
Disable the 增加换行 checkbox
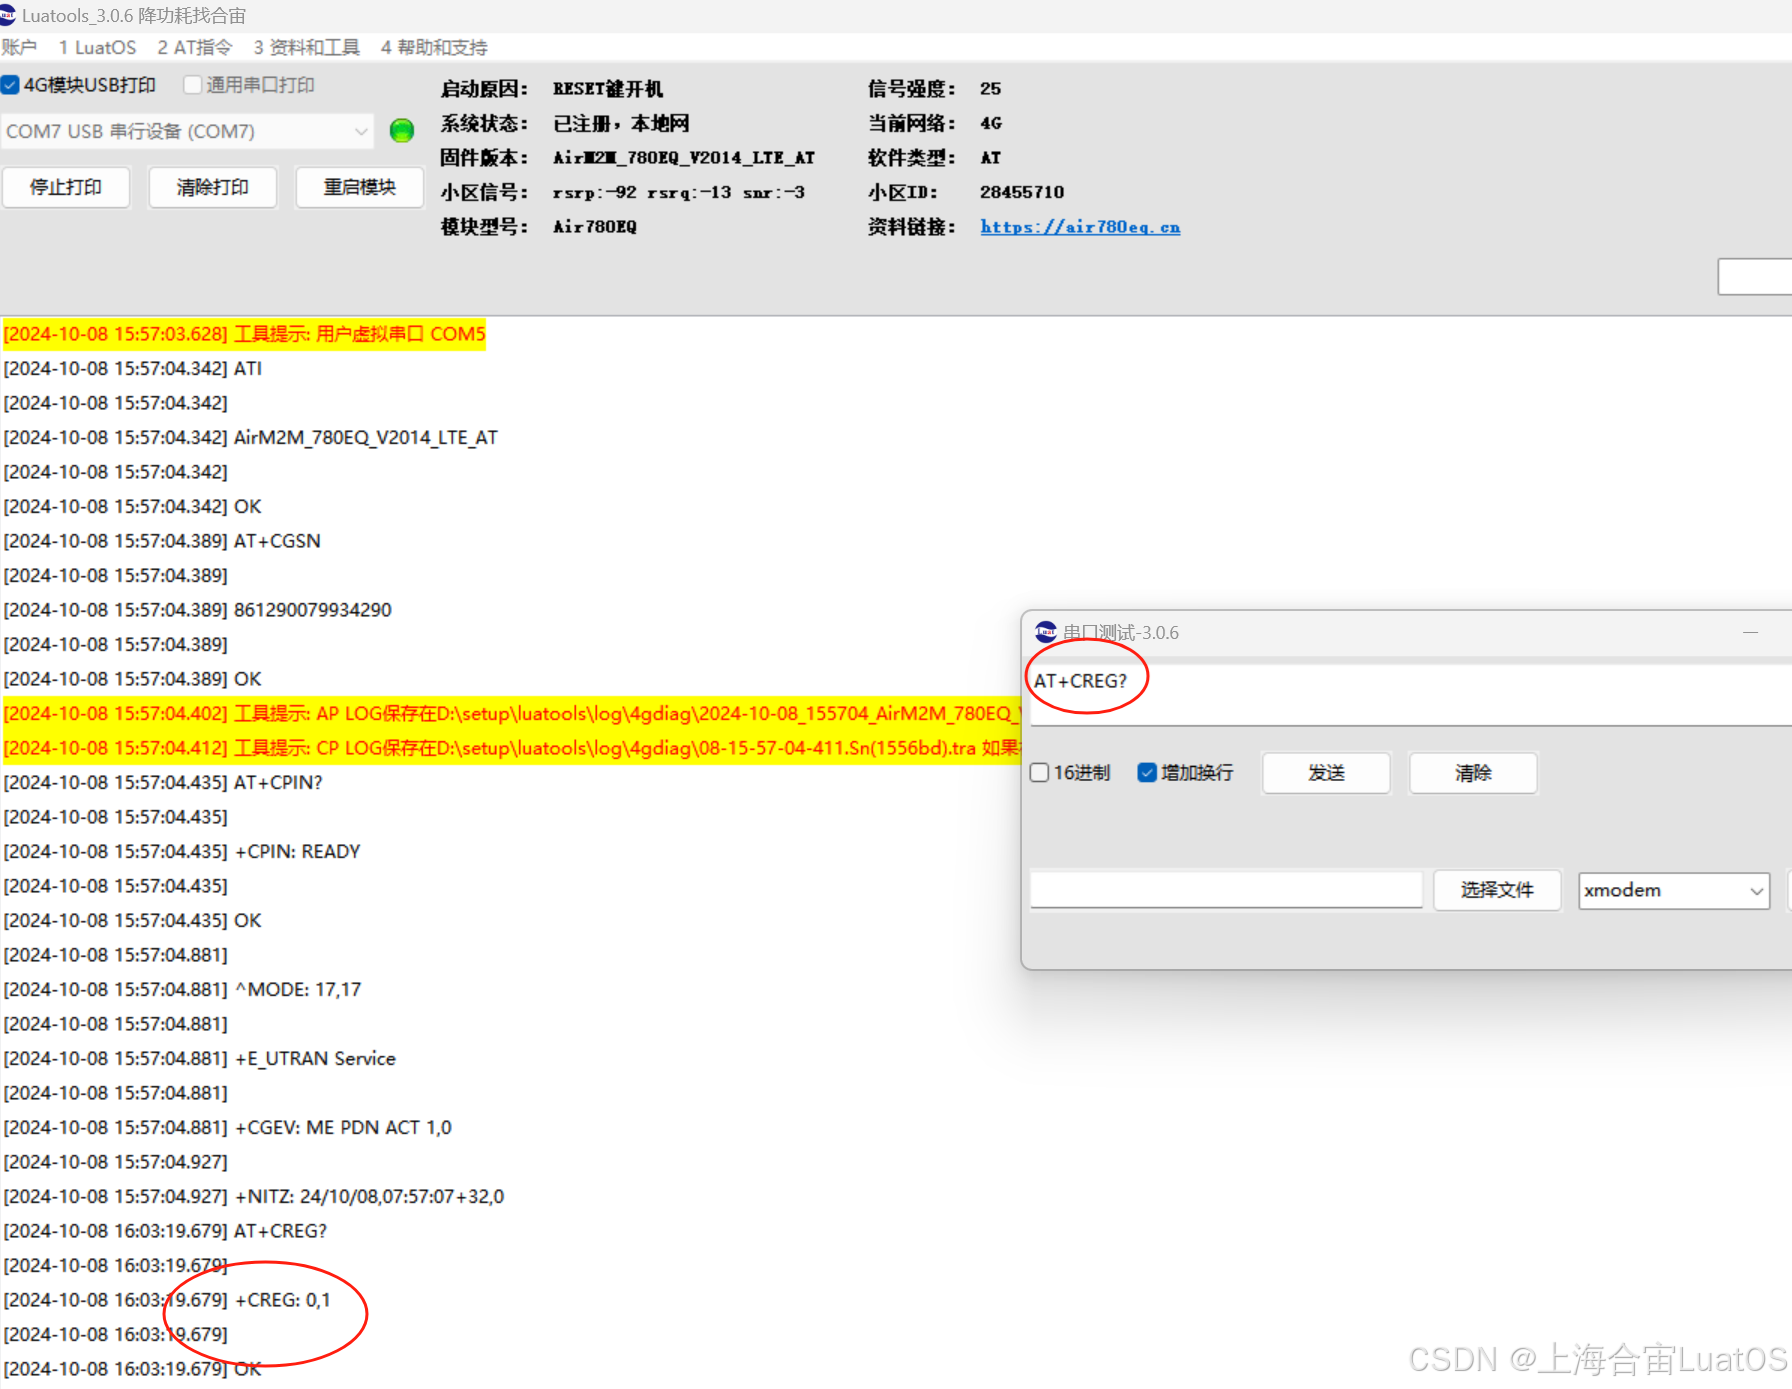(x=1147, y=772)
